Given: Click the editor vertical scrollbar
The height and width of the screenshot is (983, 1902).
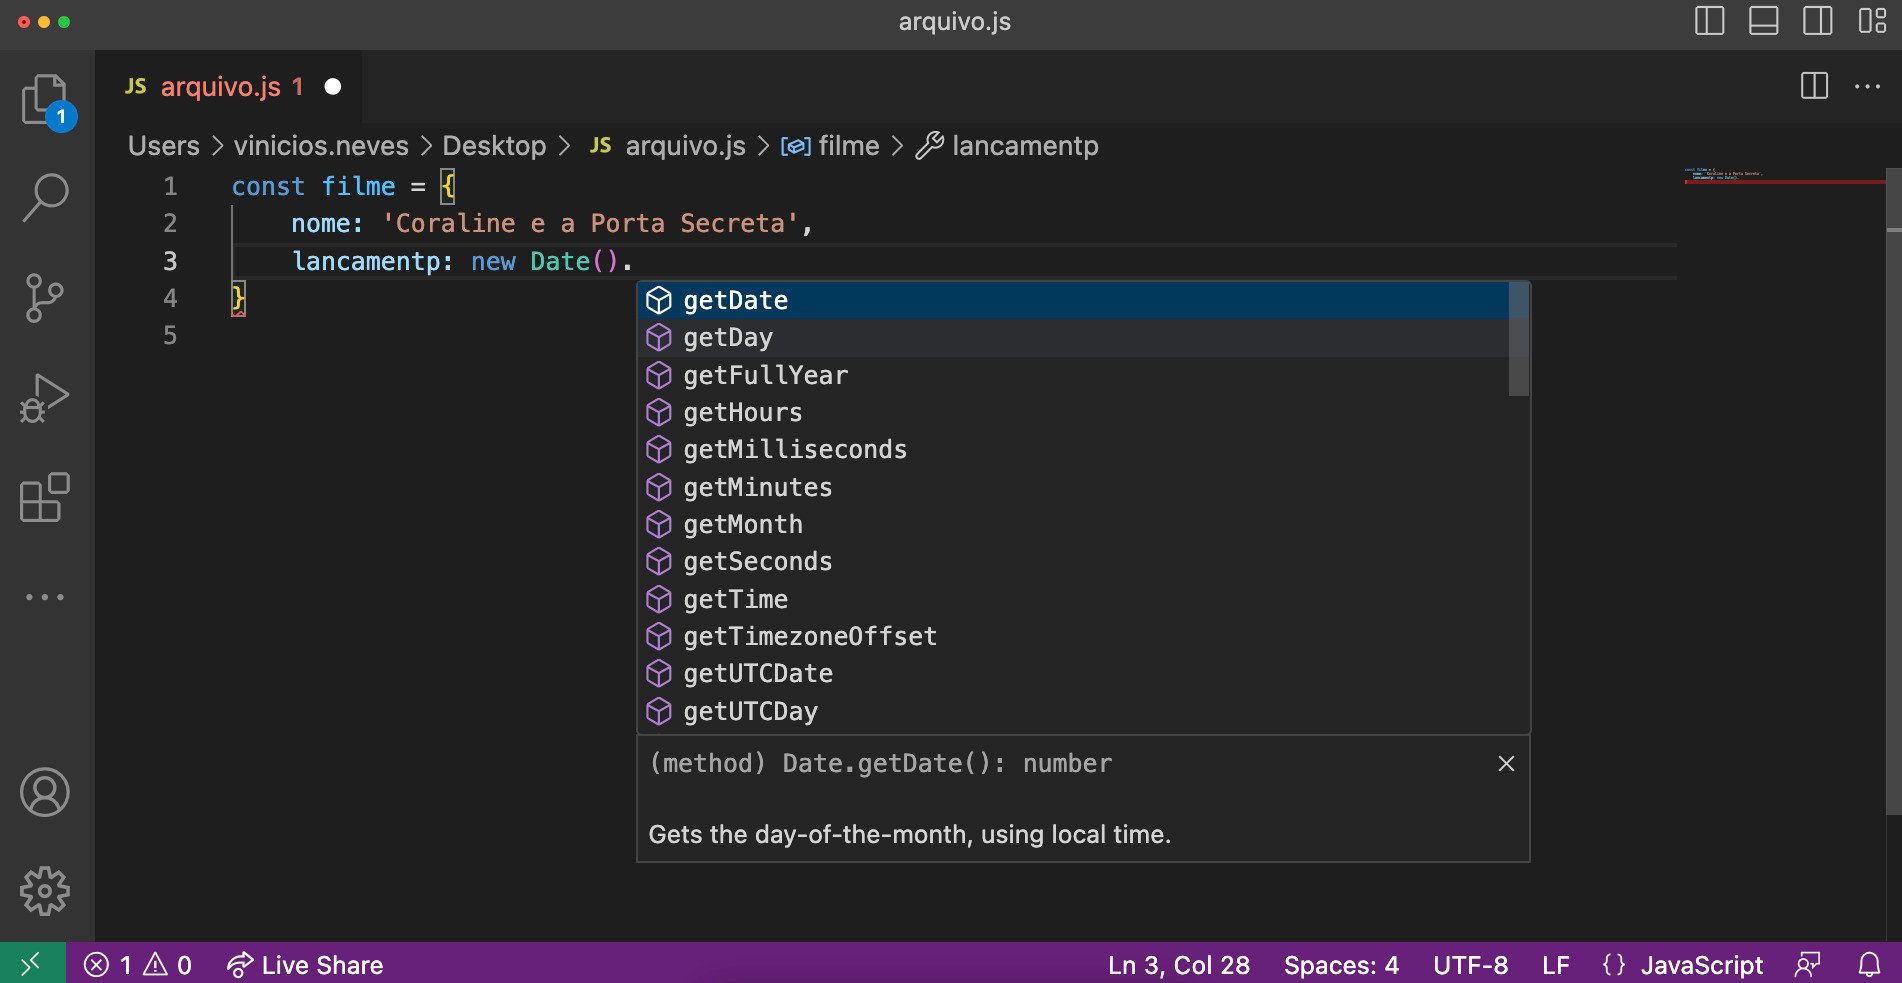Looking at the screenshot, I should click(1894, 490).
